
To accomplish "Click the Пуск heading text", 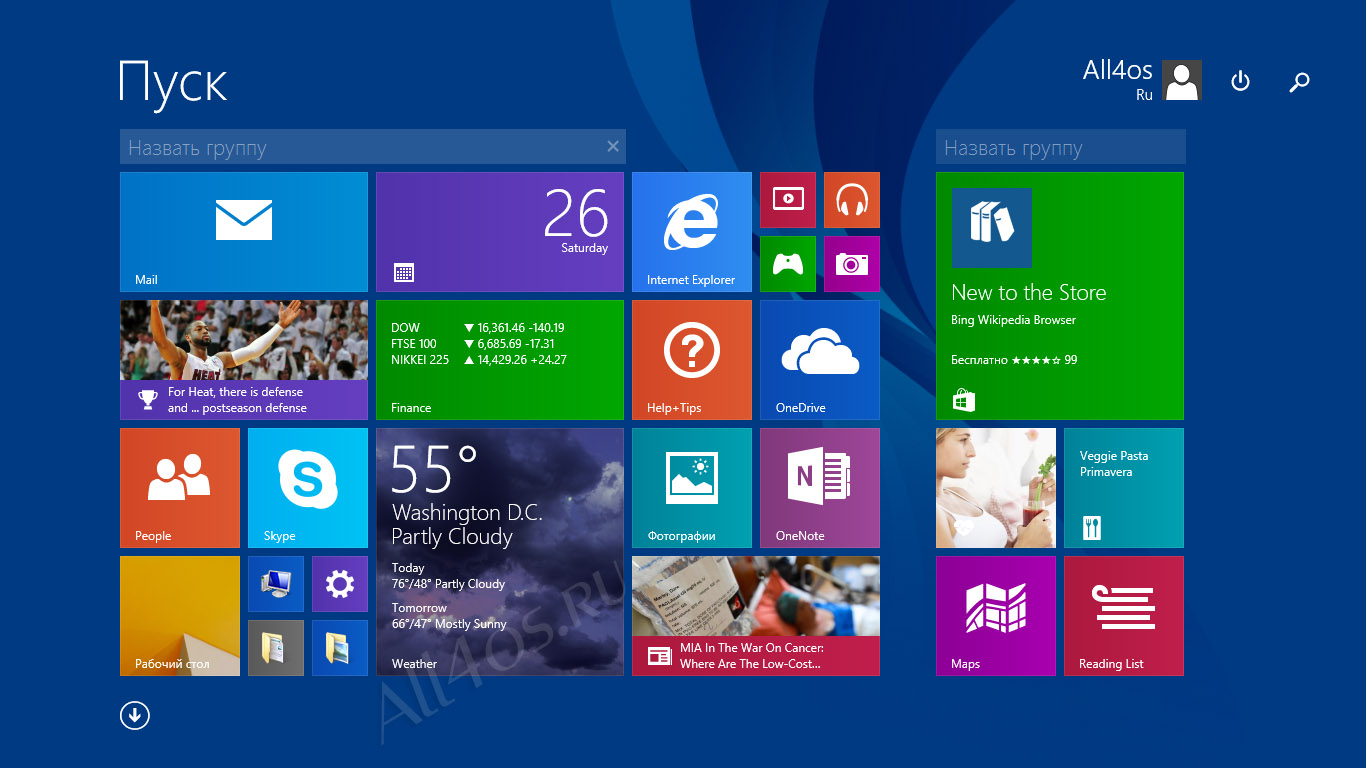I will (x=173, y=84).
